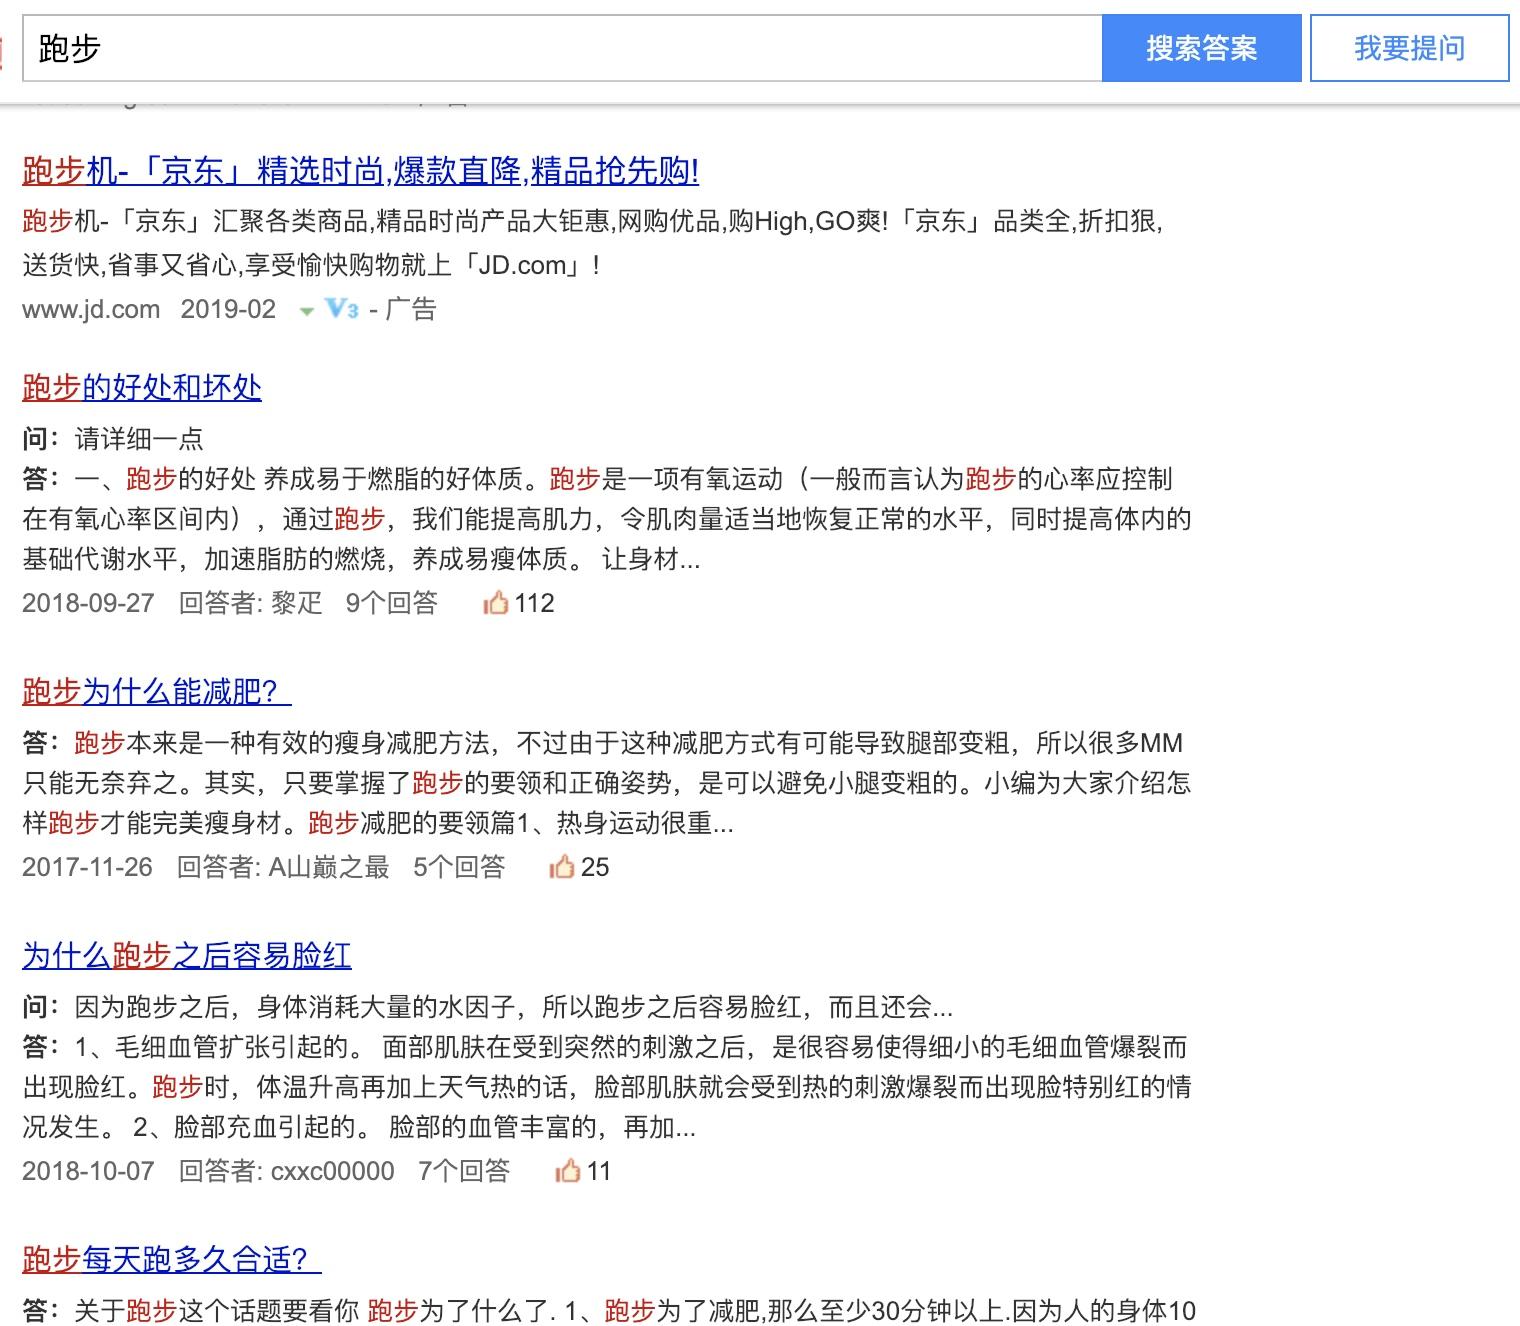Click the 广告 label

pos(411,309)
